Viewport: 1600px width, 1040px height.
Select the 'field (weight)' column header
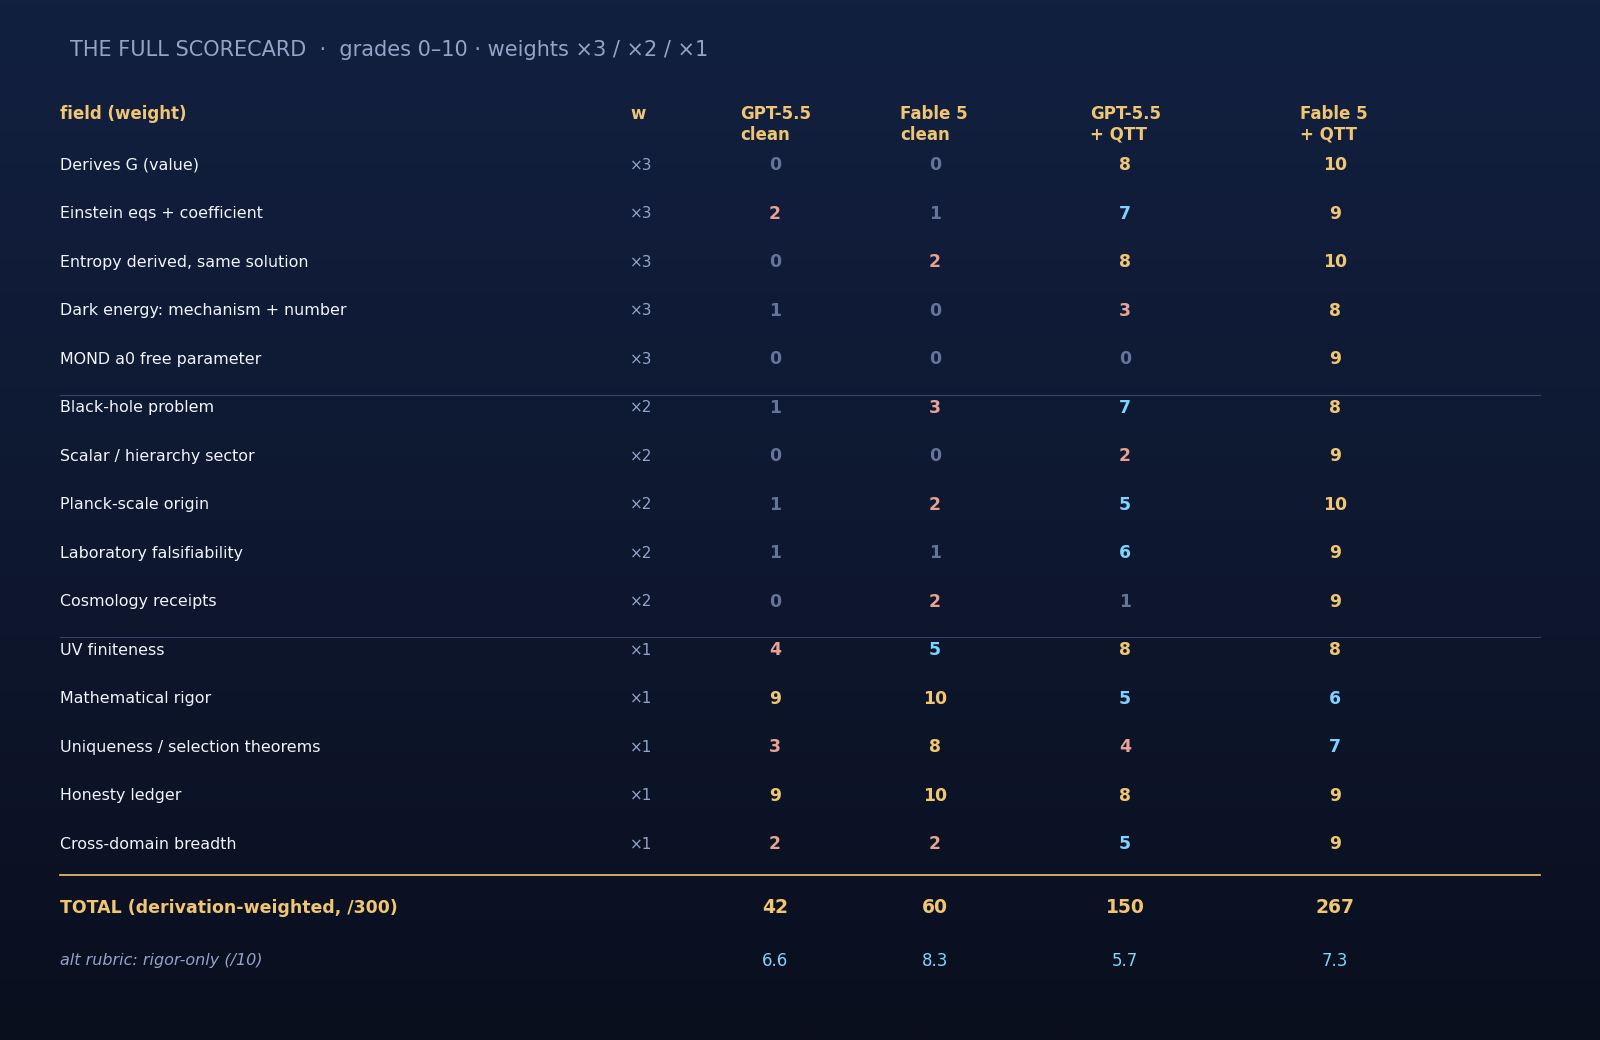[x=123, y=114]
